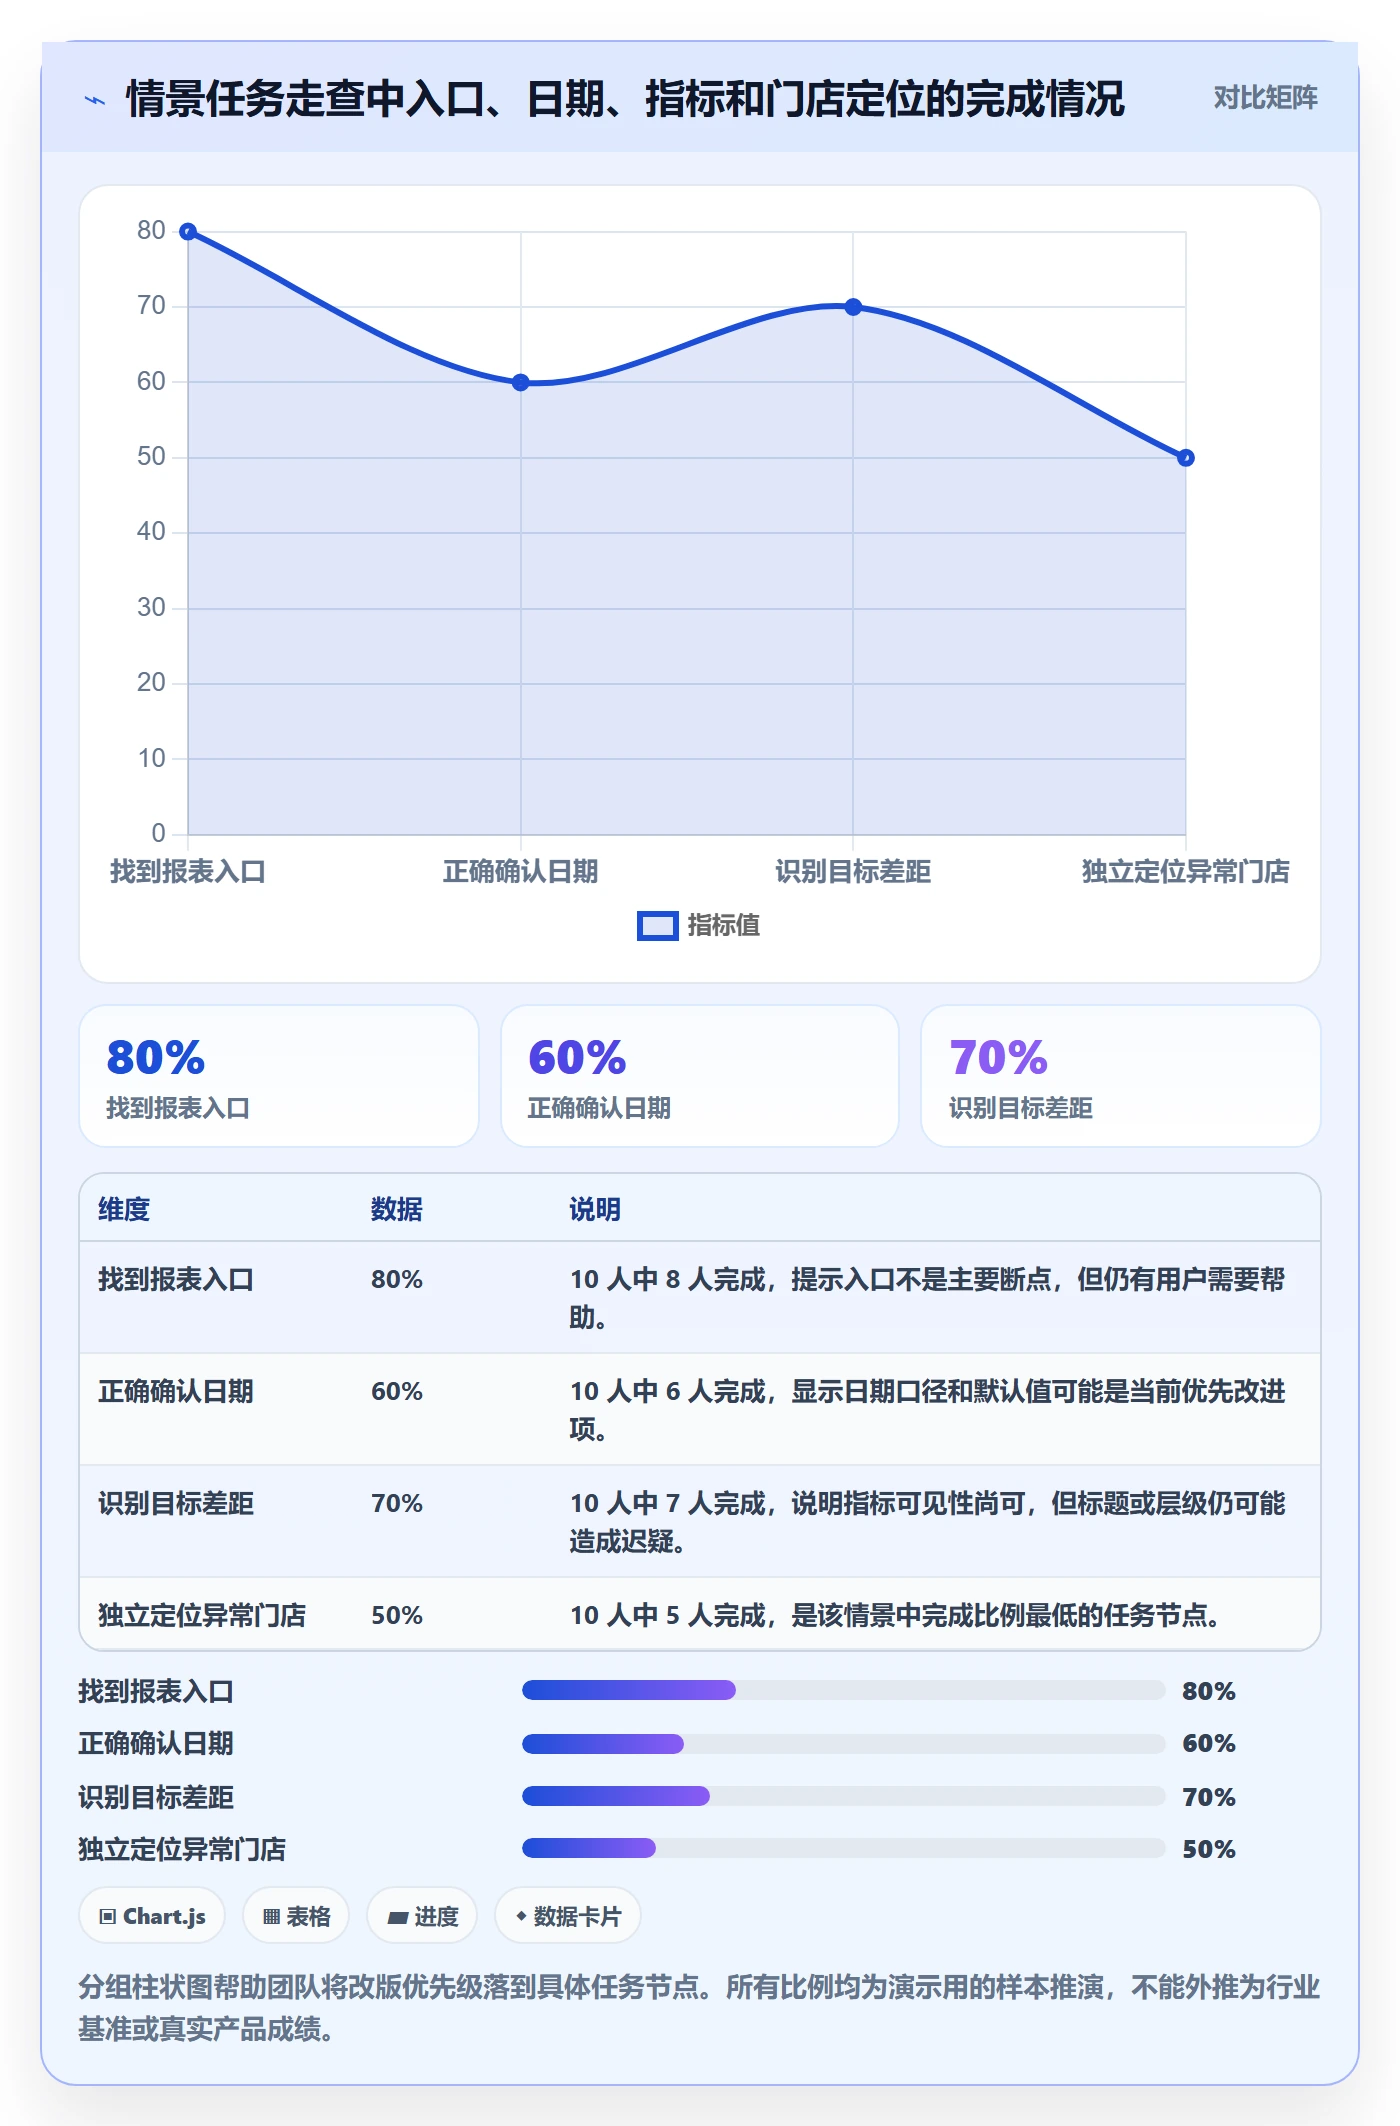Screen dimensions: 1400x2126
Task: Click the diamond icon in 数据卡片 chip
Action: click(521, 1916)
